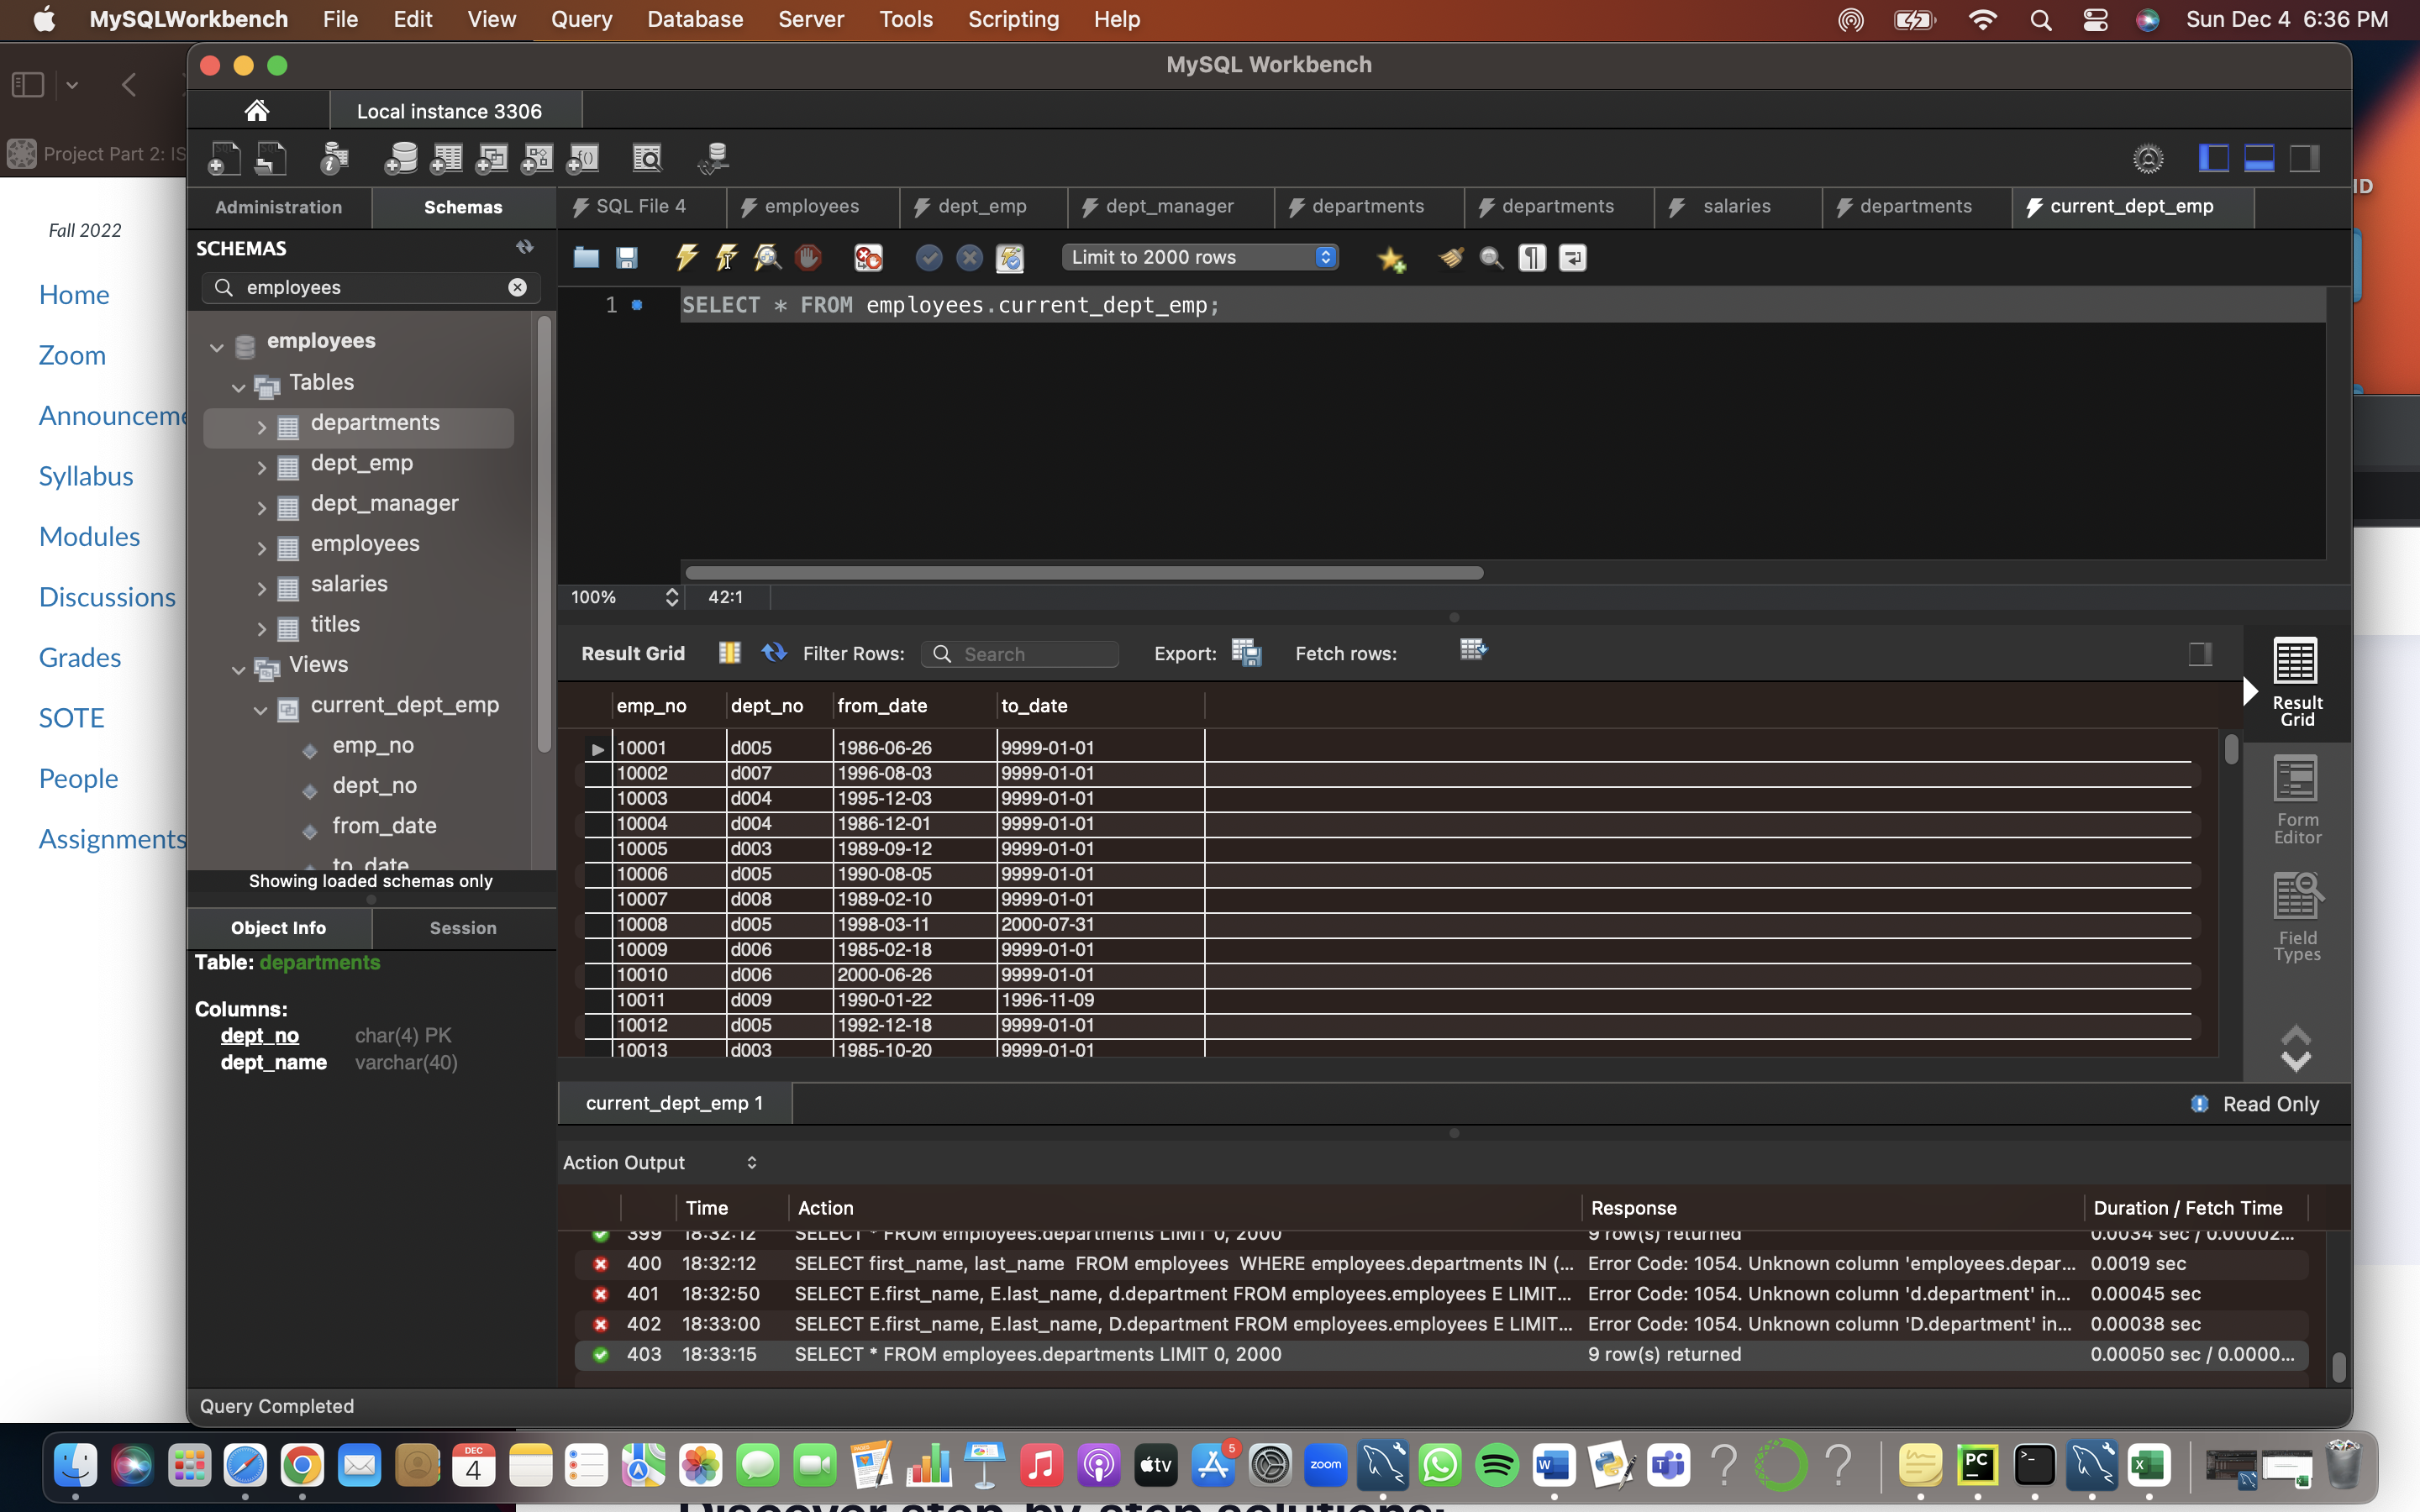The height and width of the screenshot is (1512, 2420).
Task: Switch to the Administration tab
Action: pos(278,207)
